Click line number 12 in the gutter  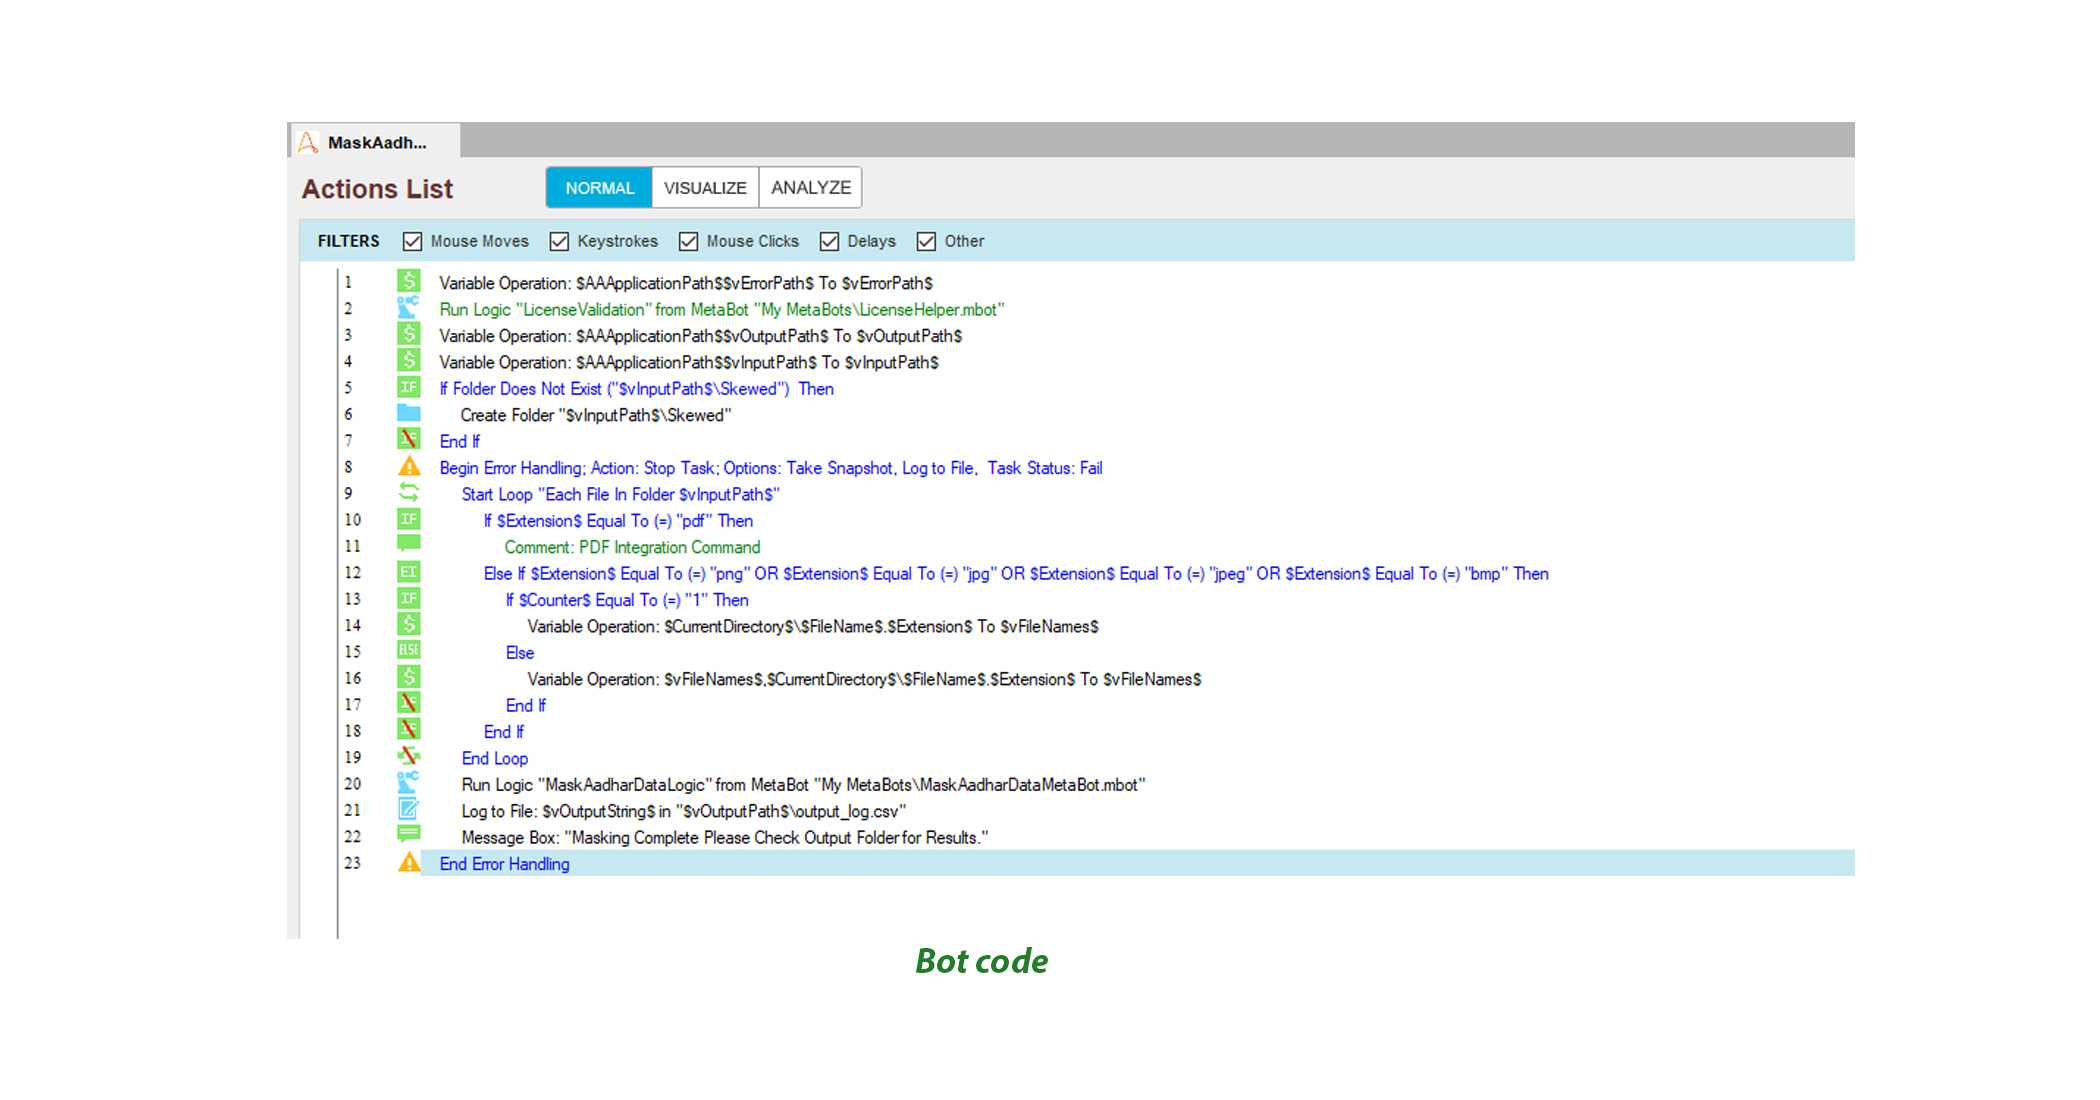coord(352,573)
